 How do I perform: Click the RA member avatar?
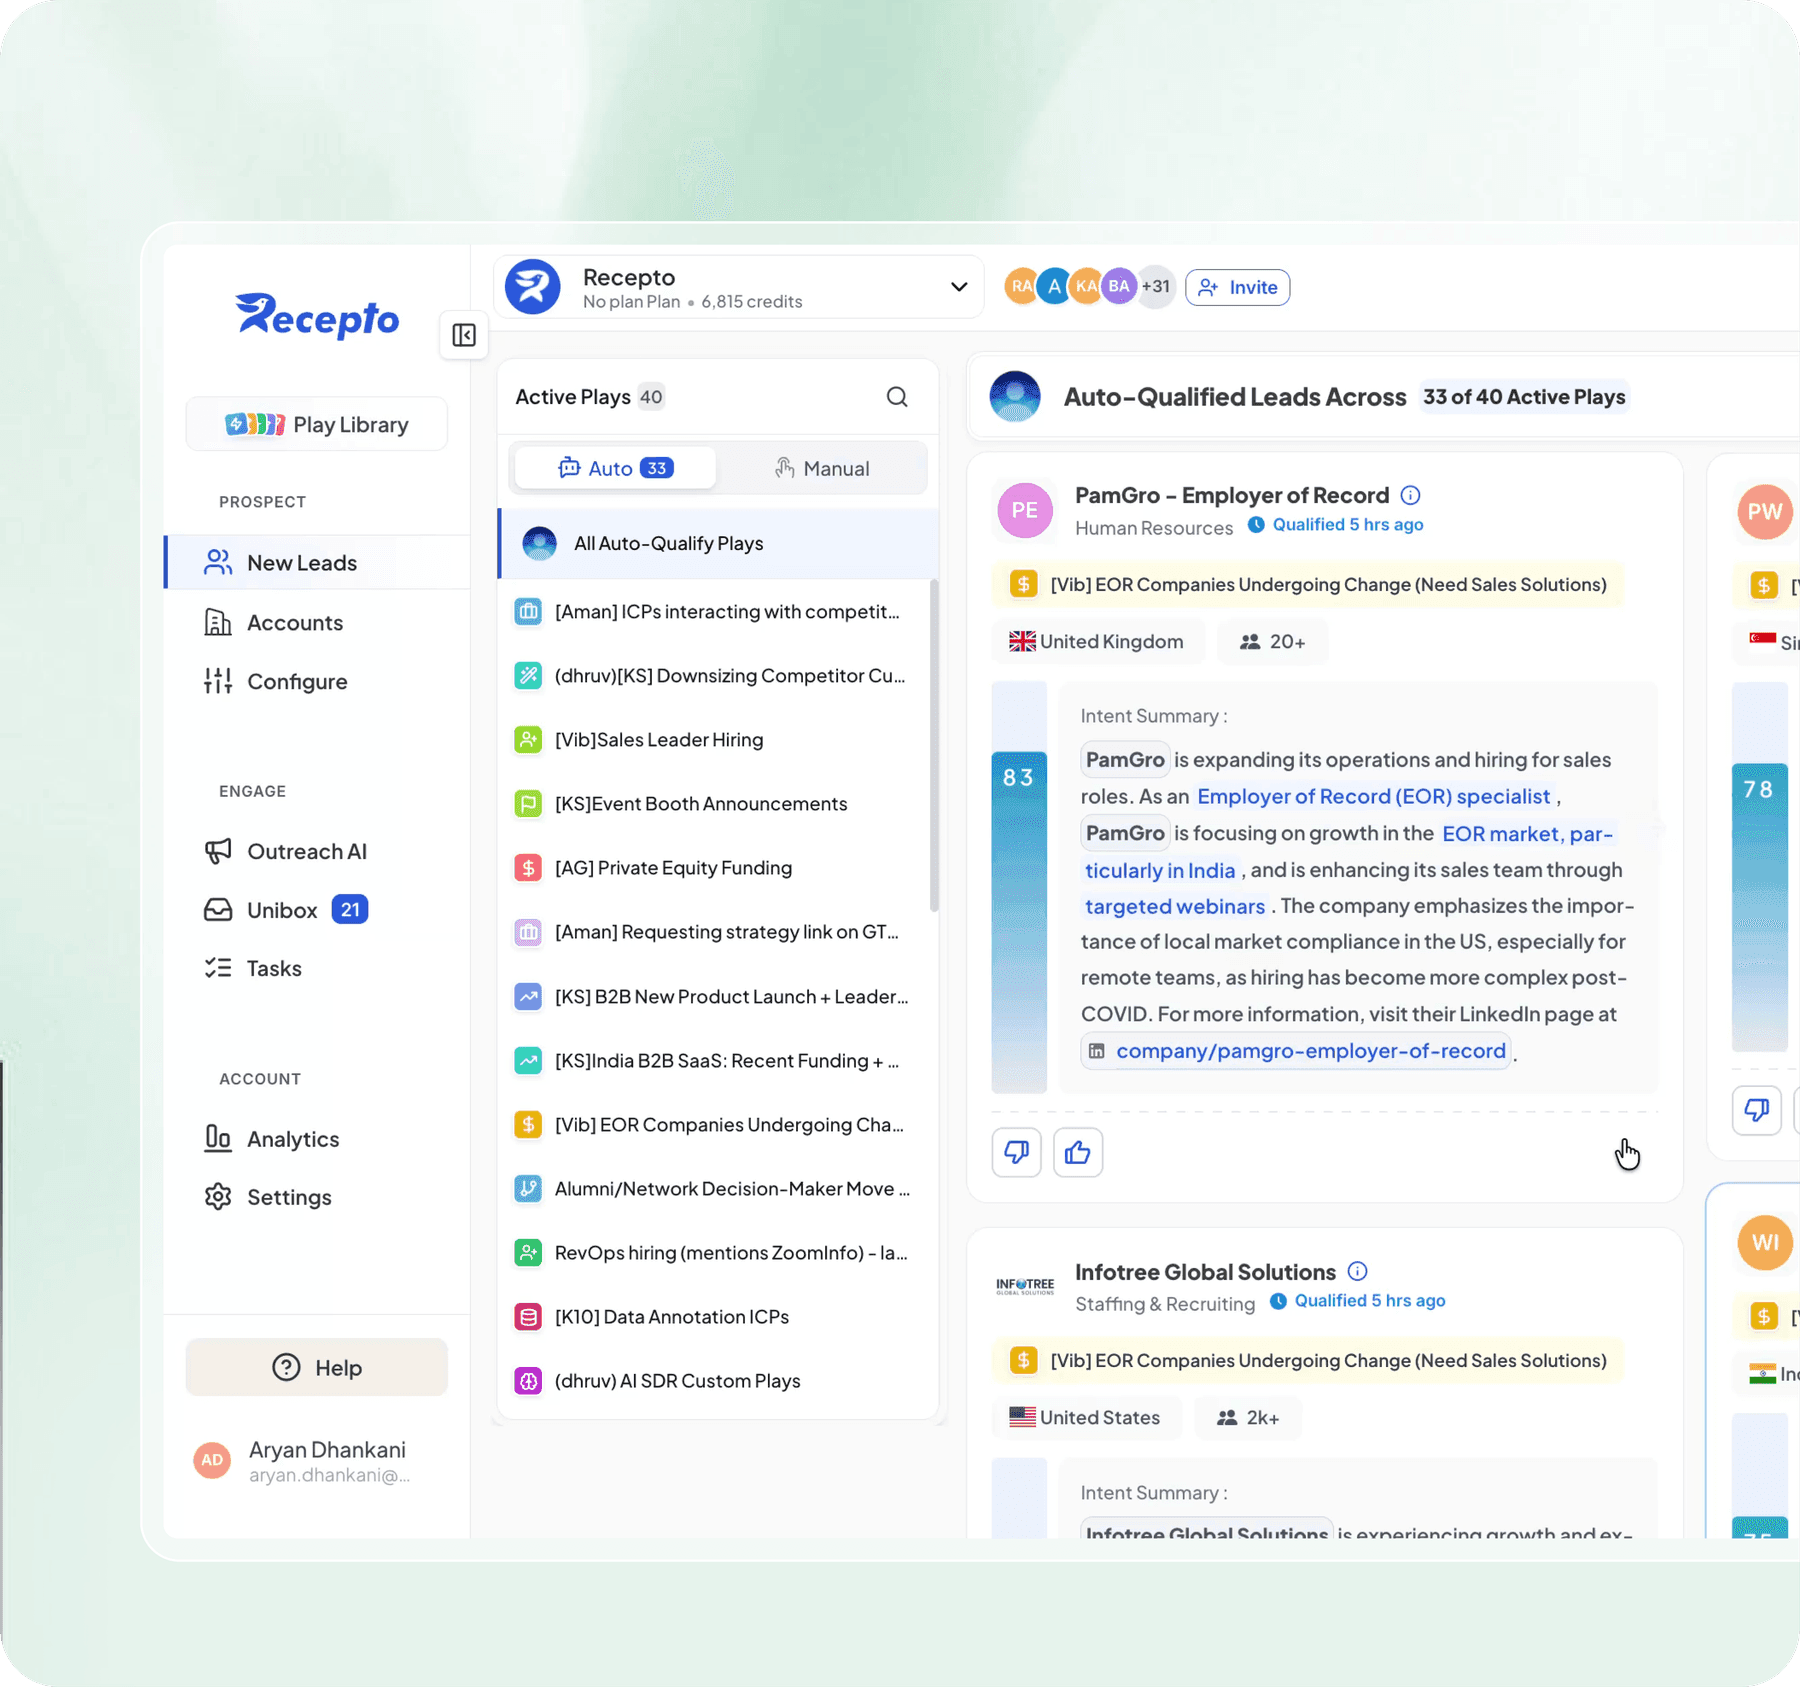1020,287
